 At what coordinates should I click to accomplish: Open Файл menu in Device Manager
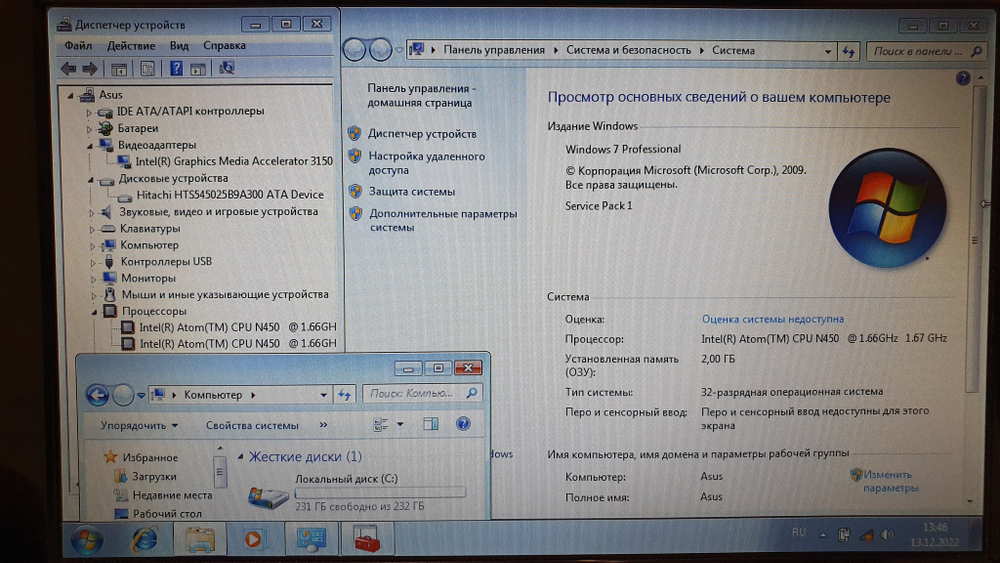pyautogui.click(x=78, y=46)
